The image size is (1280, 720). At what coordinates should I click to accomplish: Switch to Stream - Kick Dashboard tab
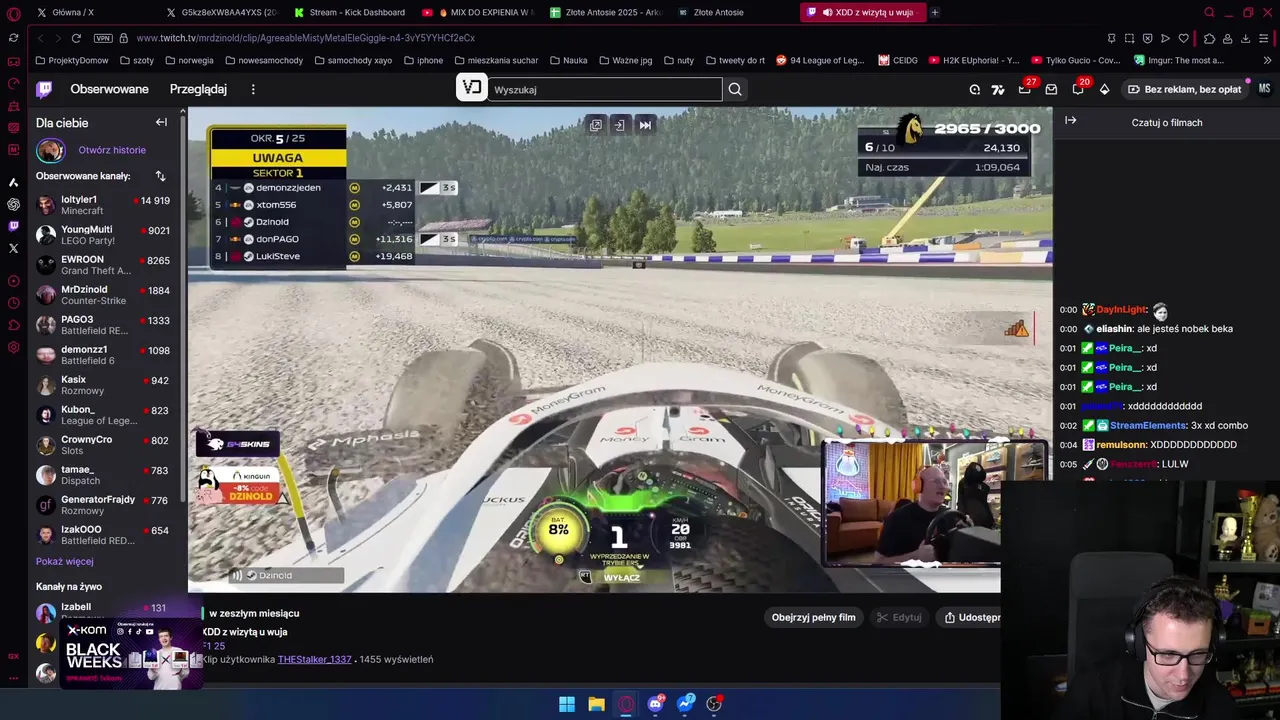click(x=350, y=12)
